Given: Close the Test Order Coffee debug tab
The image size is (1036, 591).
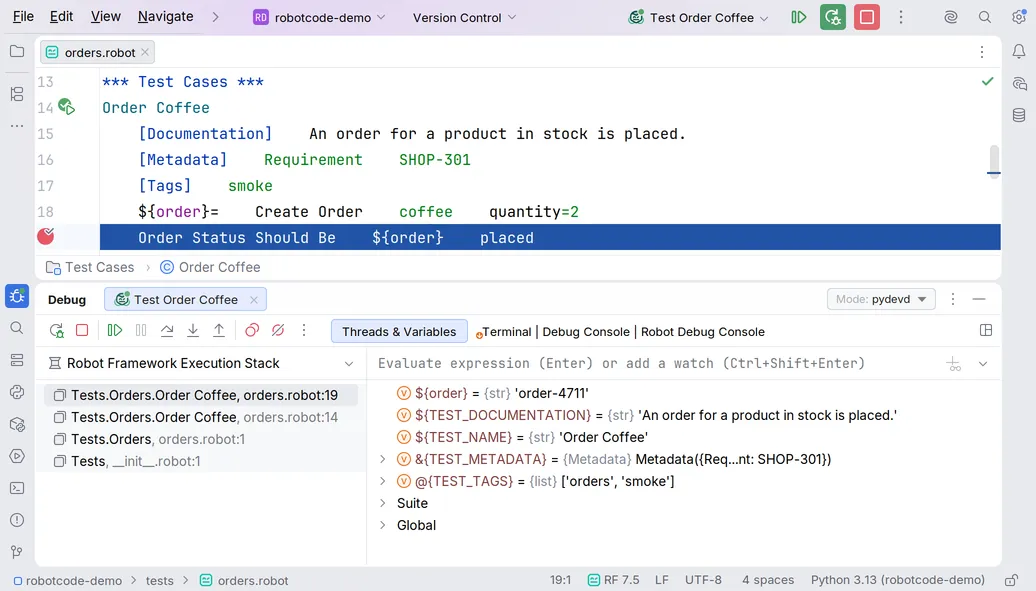Looking at the screenshot, I should pyautogui.click(x=254, y=299).
